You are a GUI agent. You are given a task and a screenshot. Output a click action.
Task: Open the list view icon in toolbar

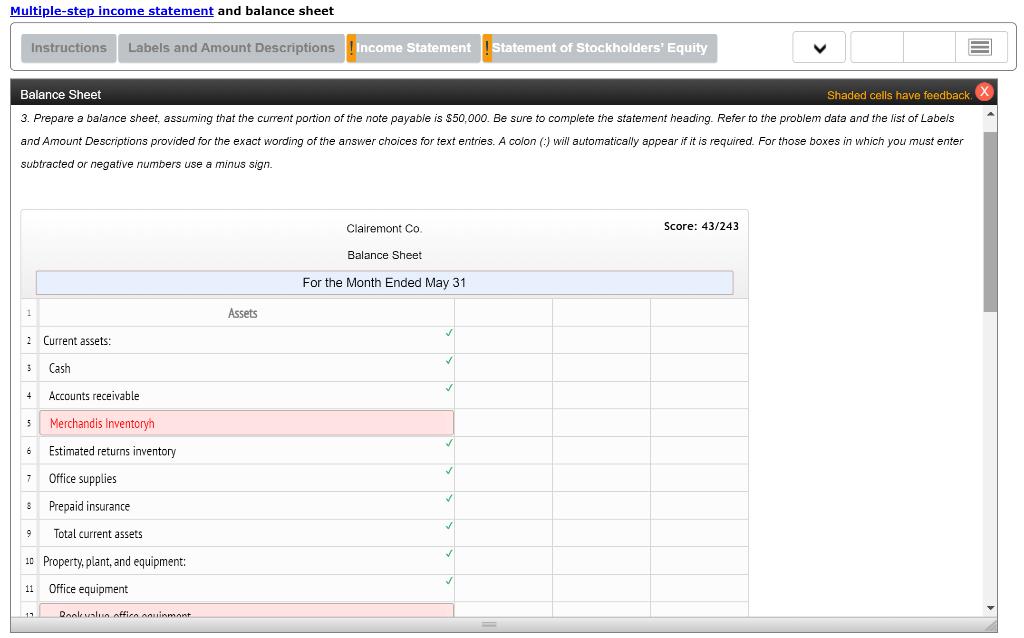pos(980,47)
